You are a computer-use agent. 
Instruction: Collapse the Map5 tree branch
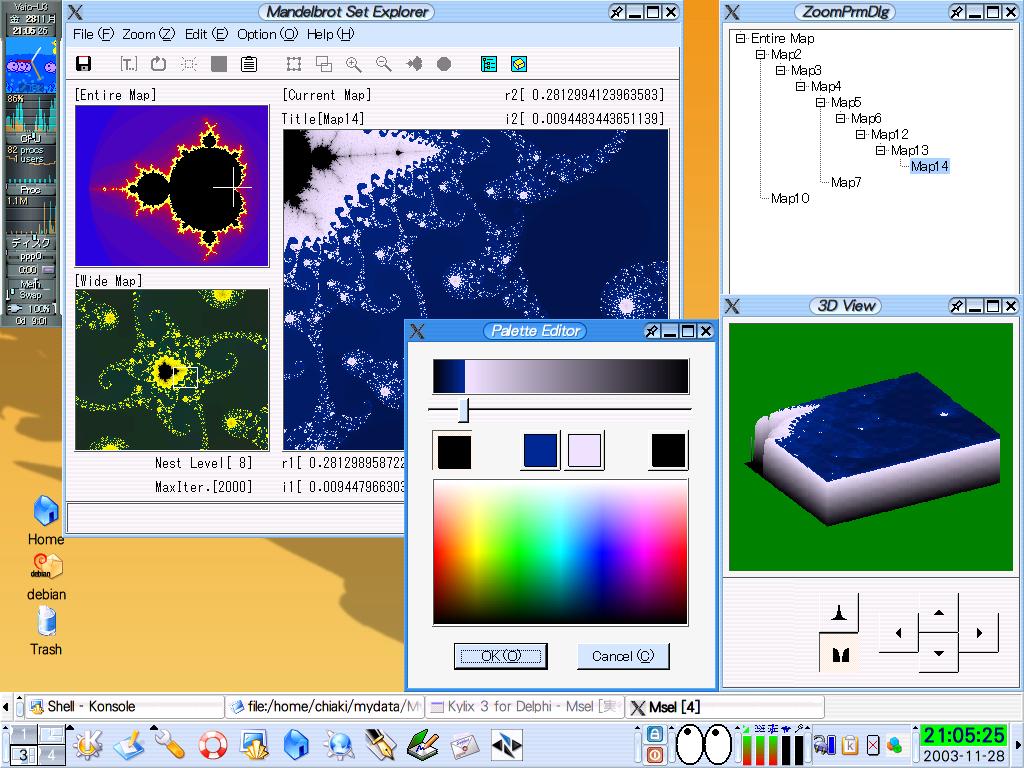pos(821,103)
